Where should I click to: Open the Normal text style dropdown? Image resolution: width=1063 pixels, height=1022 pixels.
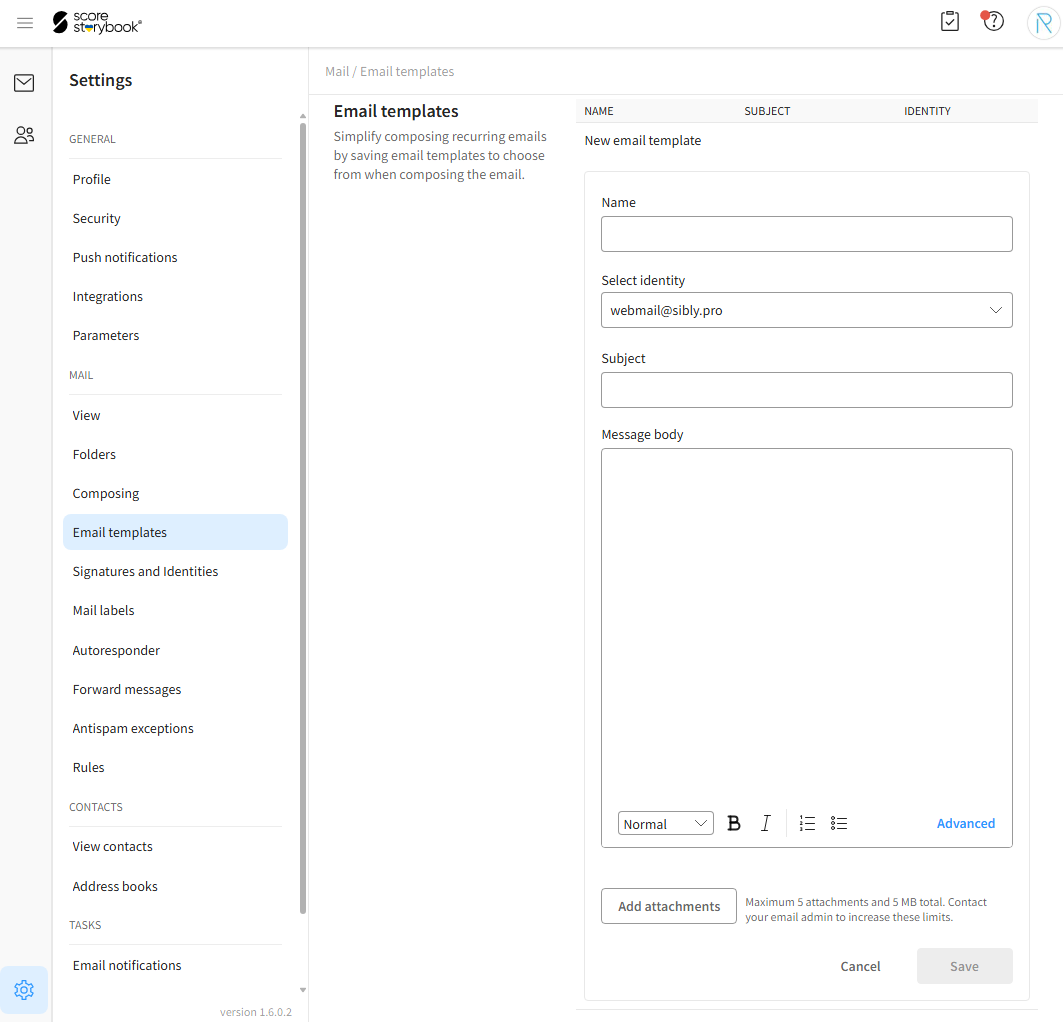[665, 823]
